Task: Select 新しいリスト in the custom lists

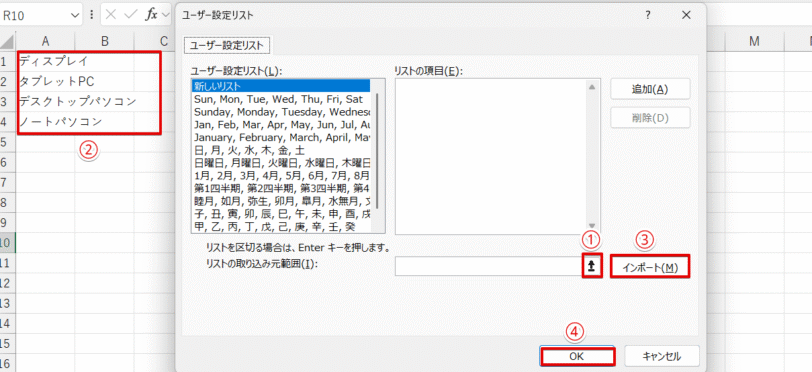Action: (x=281, y=85)
